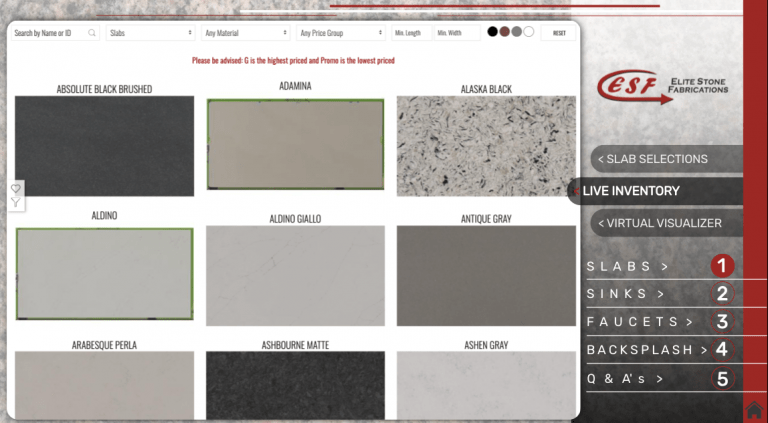The image size is (768, 423).
Task: Open the Q & A's menu item
Action: tap(625, 378)
